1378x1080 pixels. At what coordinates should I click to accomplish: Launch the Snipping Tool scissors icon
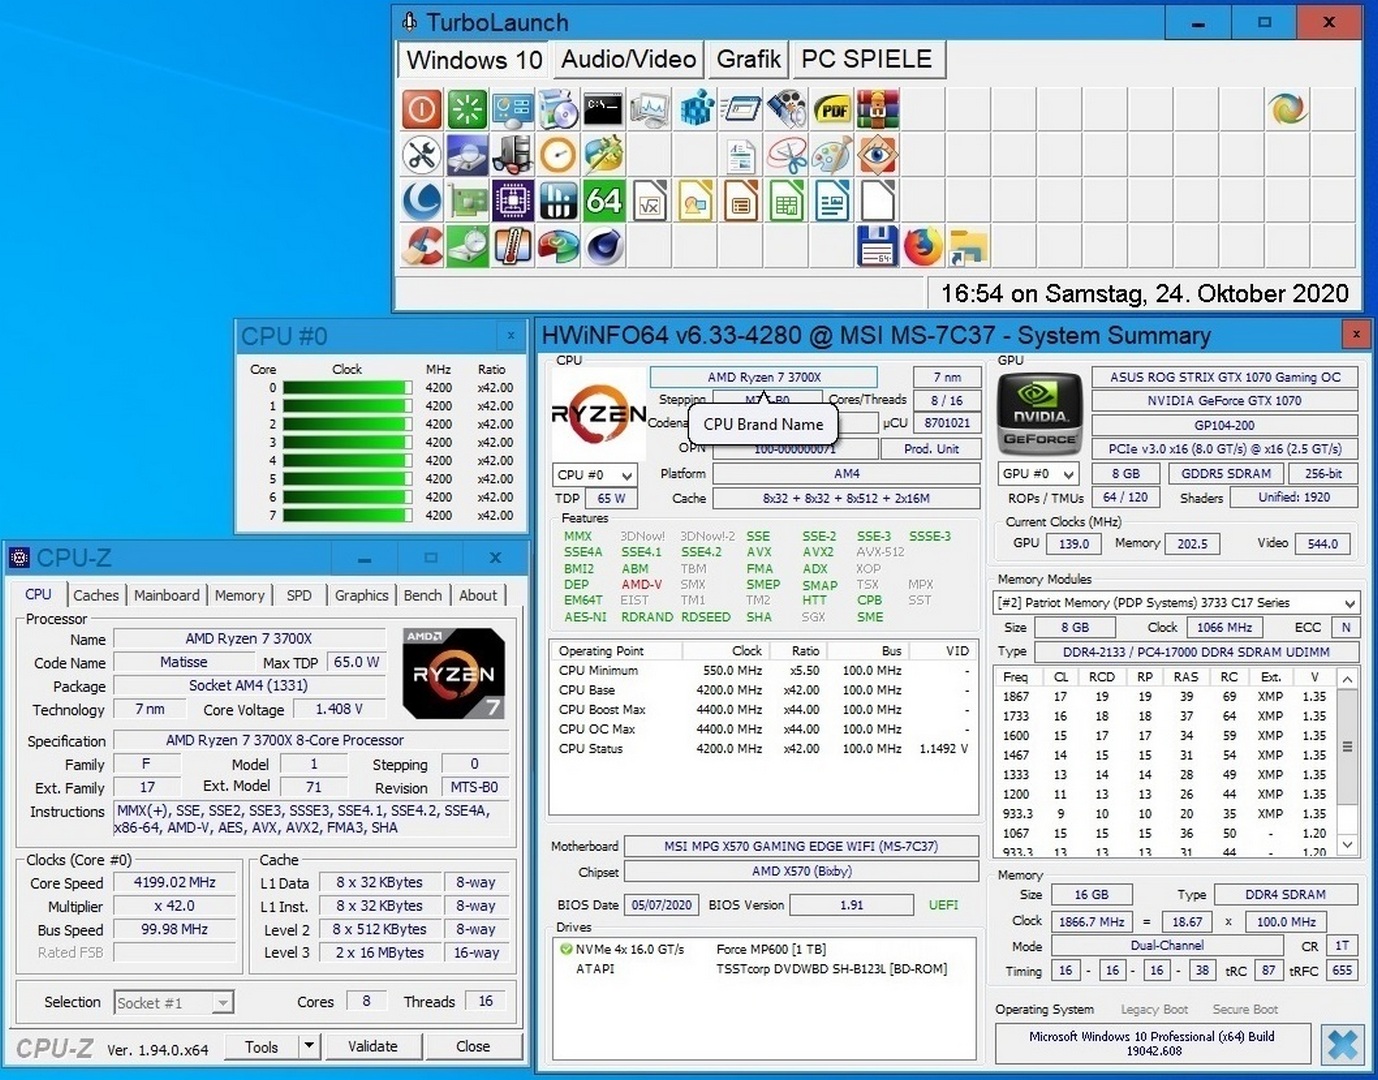786,155
